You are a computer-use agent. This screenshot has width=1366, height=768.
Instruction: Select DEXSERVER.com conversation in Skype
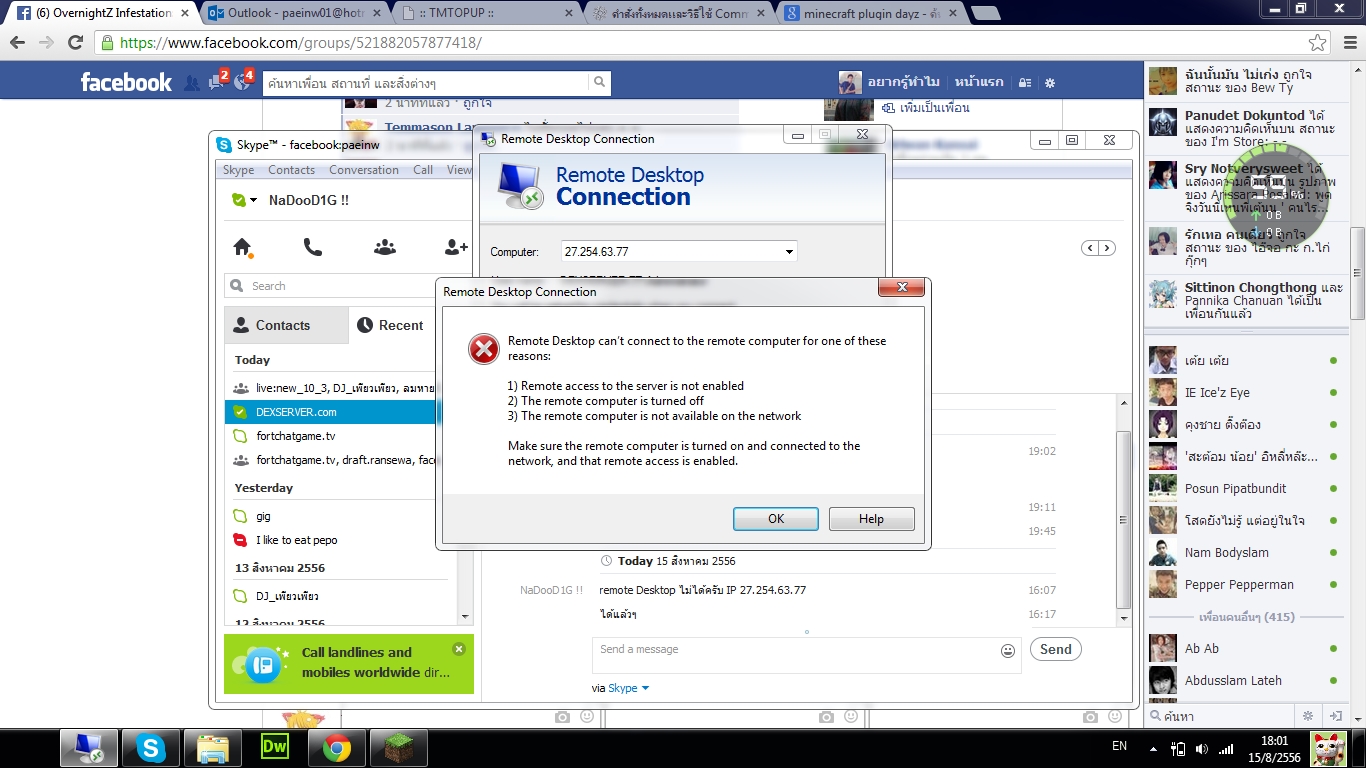[x=331, y=412]
